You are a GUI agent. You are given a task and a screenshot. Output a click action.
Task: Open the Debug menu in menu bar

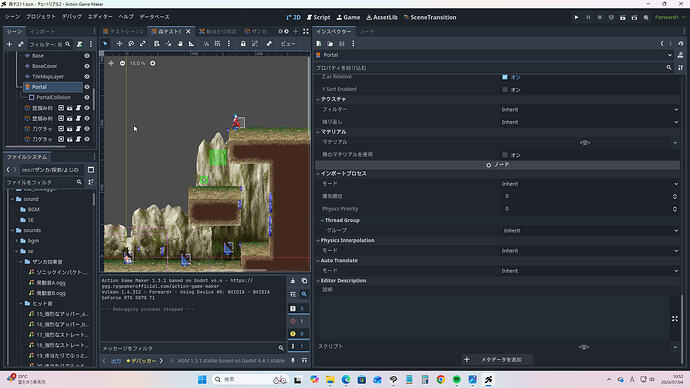(71, 17)
